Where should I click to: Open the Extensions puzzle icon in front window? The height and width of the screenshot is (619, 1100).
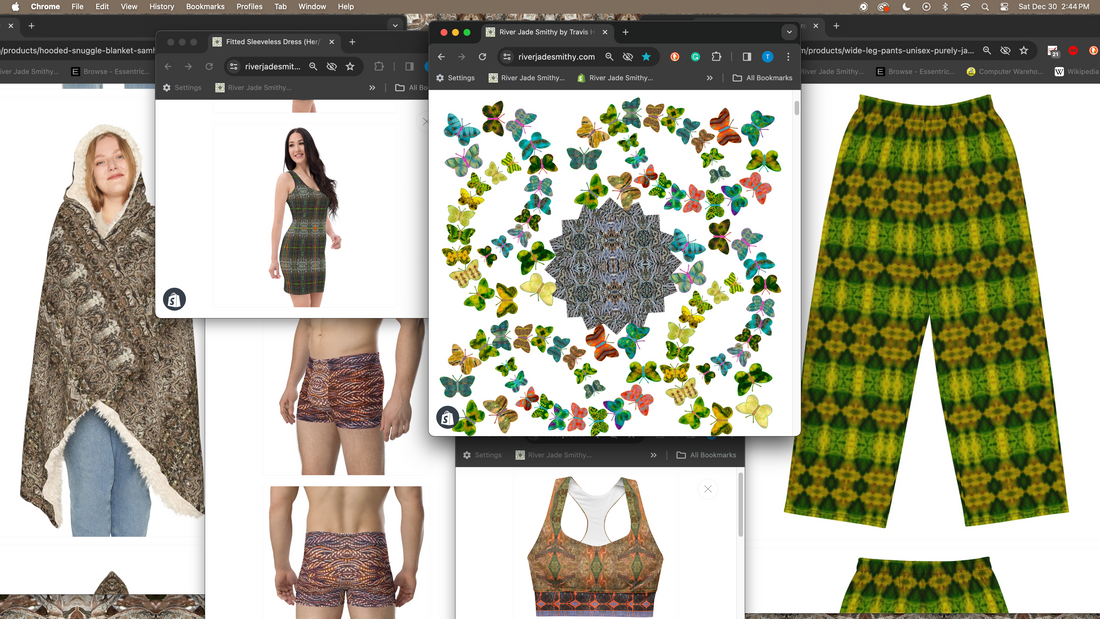(716, 57)
